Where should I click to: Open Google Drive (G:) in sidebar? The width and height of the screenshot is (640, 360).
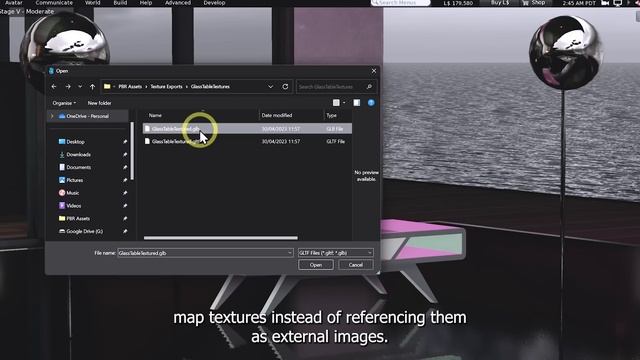click(81, 231)
